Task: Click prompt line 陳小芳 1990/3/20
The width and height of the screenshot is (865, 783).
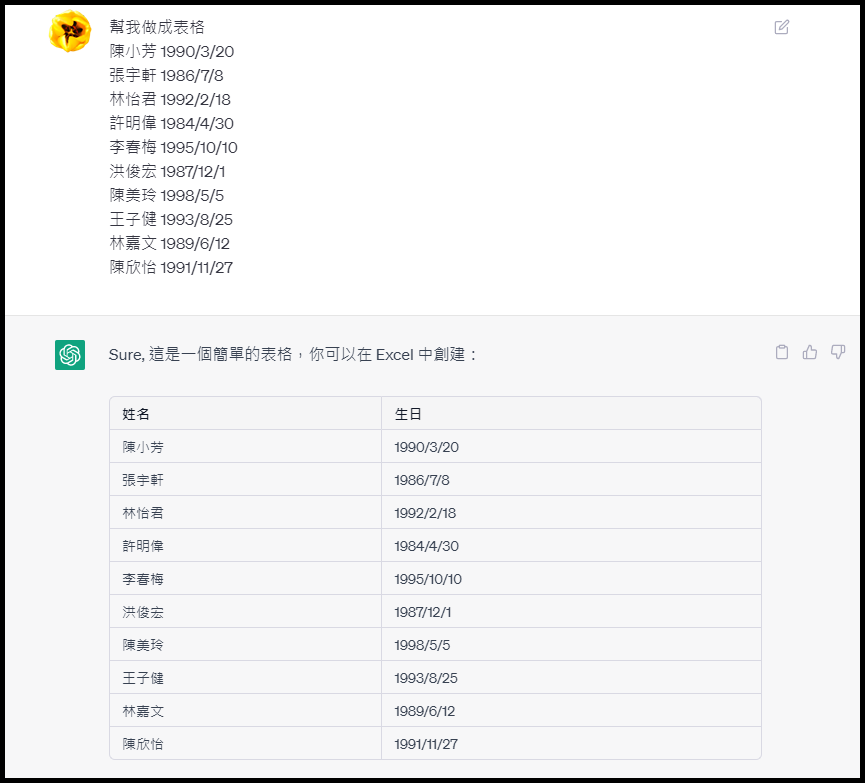Action: 172,51
